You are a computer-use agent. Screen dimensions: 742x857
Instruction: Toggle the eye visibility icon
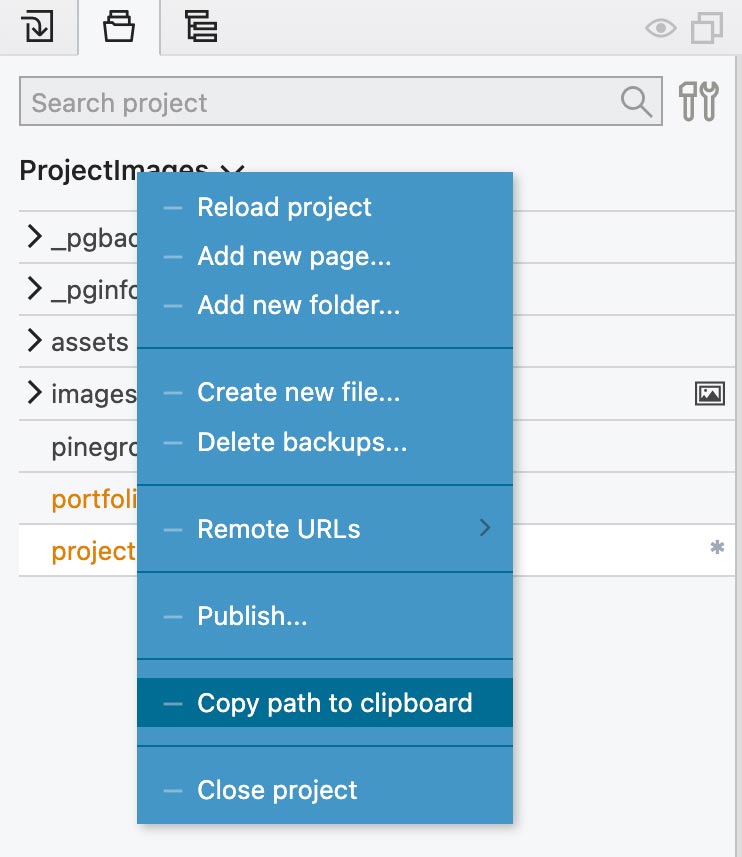pos(661,28)
